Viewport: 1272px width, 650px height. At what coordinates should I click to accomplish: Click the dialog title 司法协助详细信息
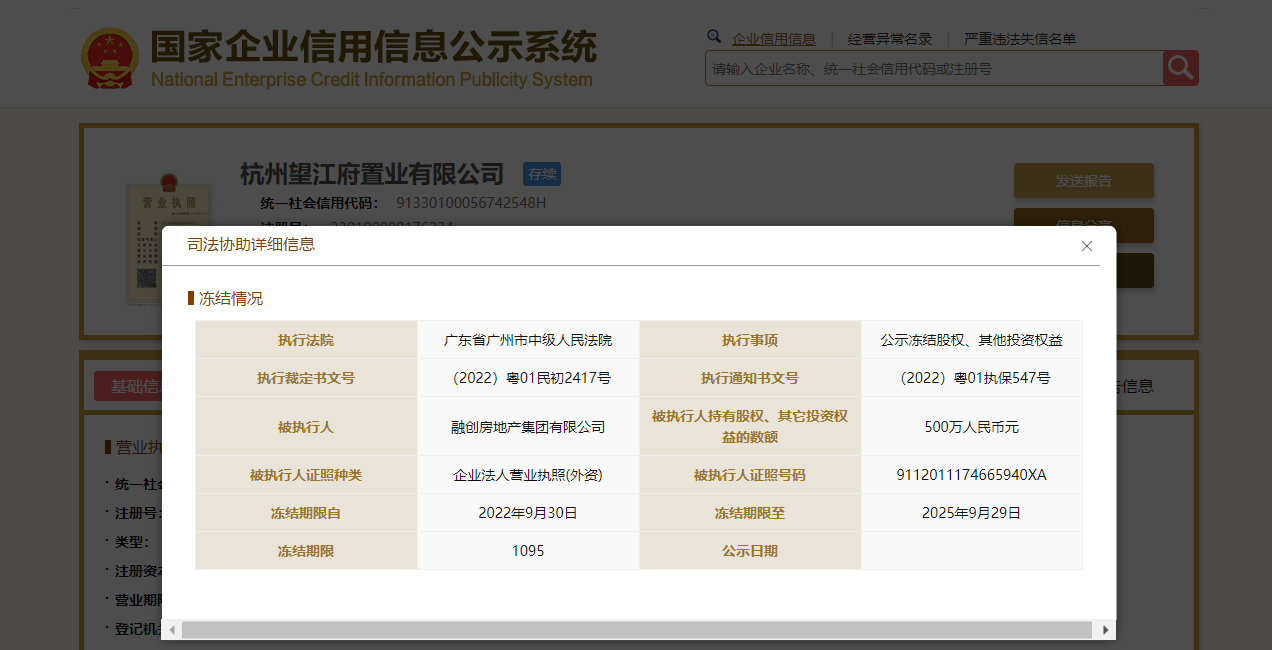click(x=251, y=244)
